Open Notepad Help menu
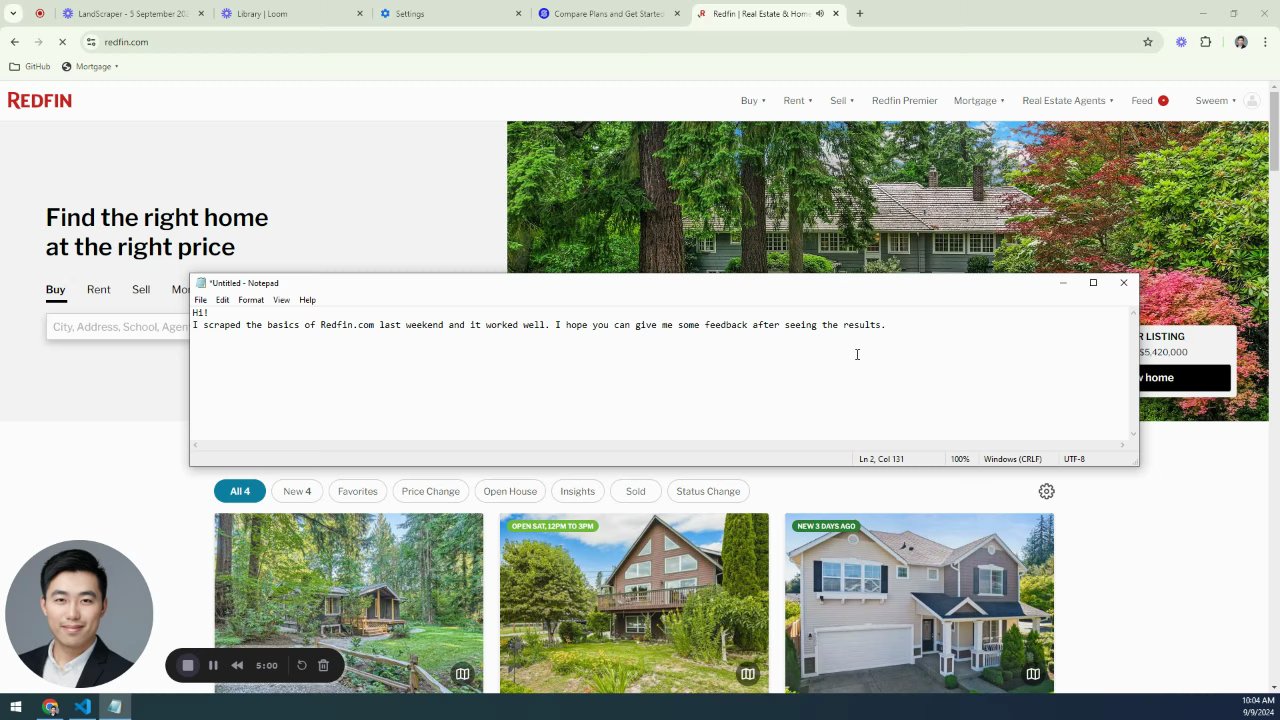 pos(307,300)
